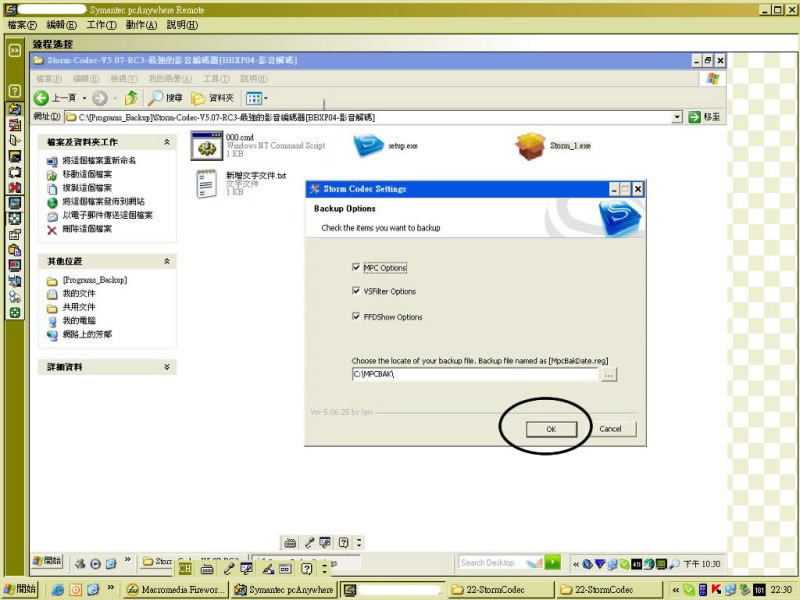Open the [Programs_Backup] folder link
This screenshot has width=800, height=600.
tap(95, 280)
